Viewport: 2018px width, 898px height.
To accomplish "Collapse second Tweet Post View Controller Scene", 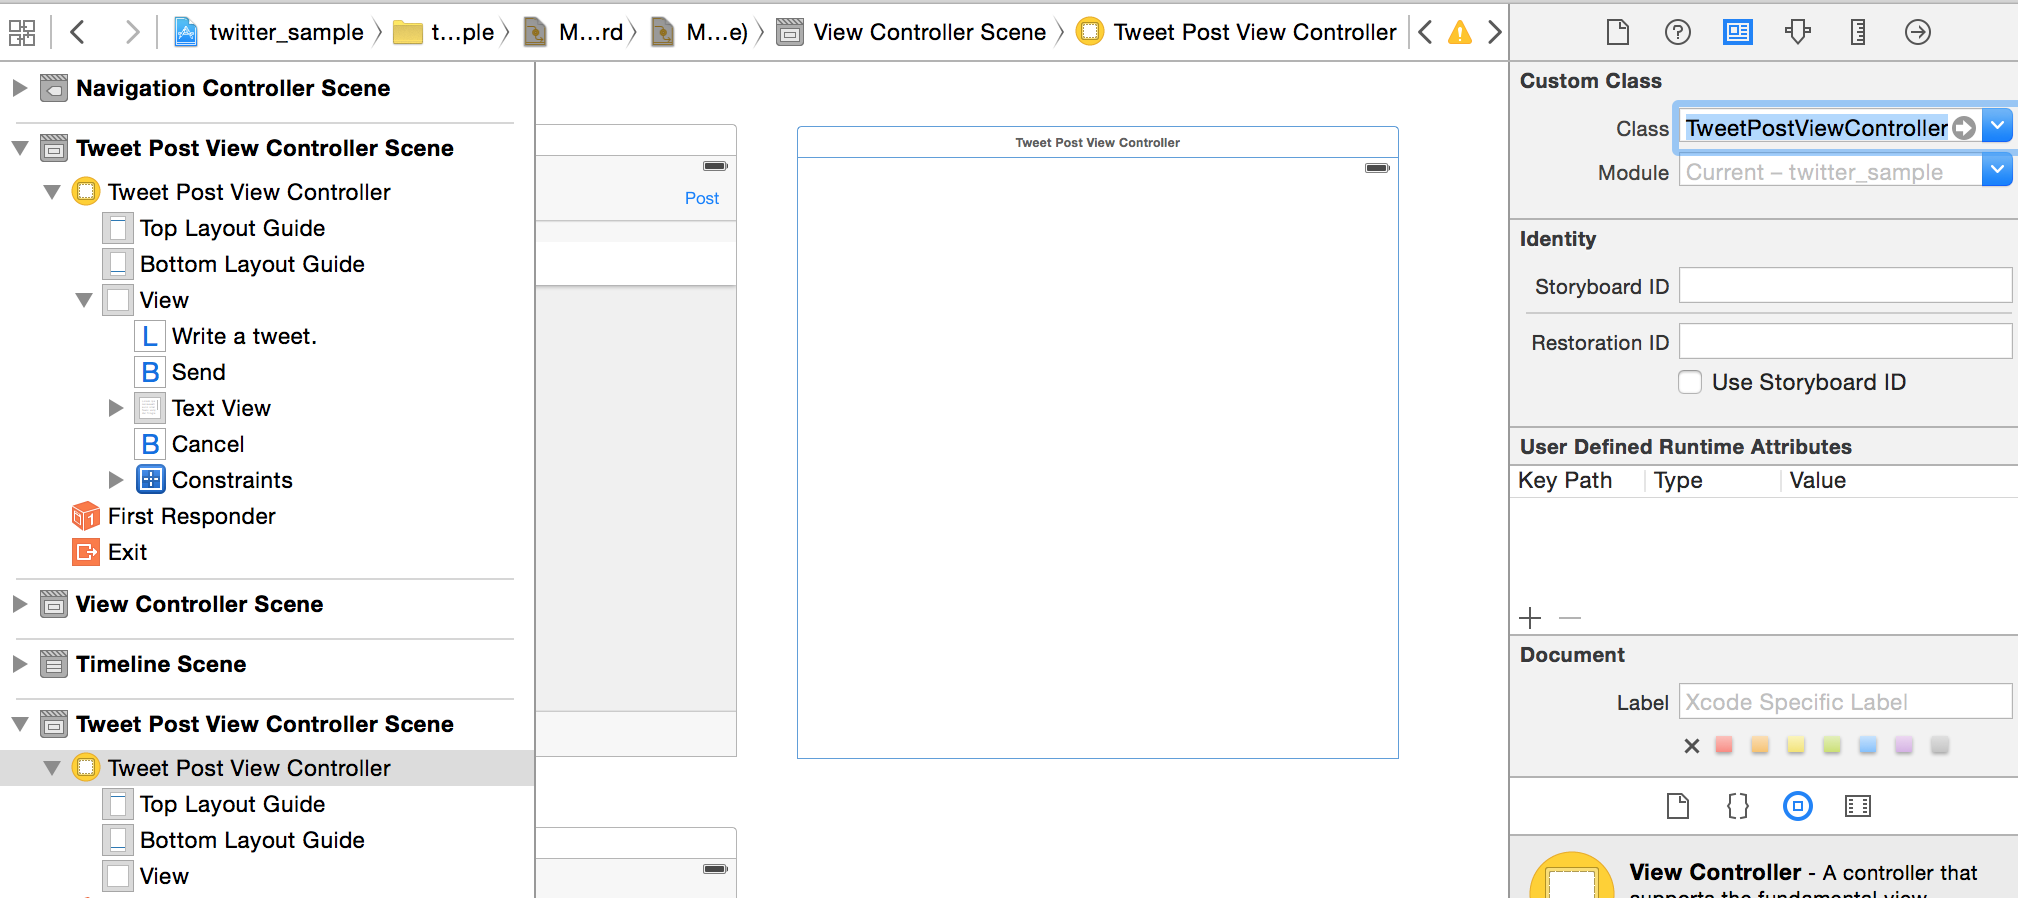I will click(19, 724).
